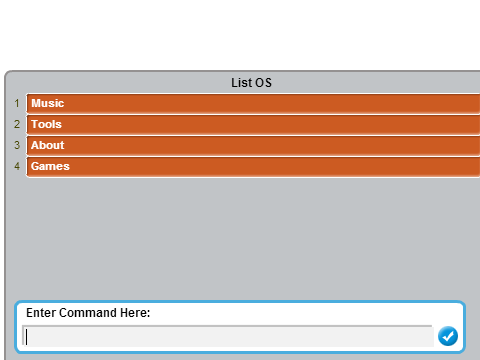Click the number 4 beside Games
The image size is (480, 360).
pos(17,166)
